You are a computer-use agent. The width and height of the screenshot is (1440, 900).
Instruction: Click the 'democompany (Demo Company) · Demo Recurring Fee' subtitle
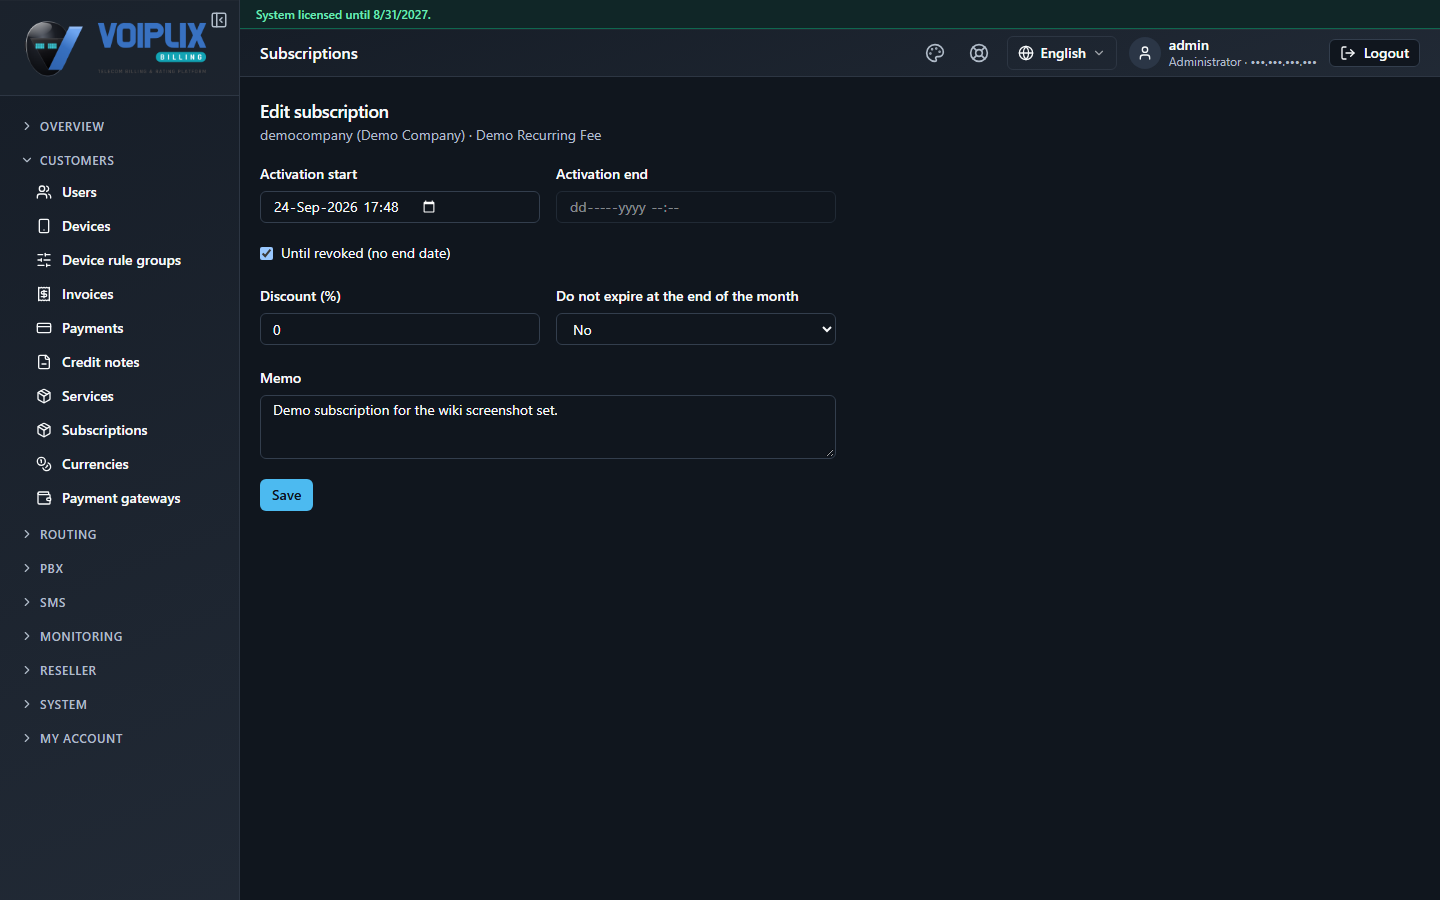click(x=431, y=135)
